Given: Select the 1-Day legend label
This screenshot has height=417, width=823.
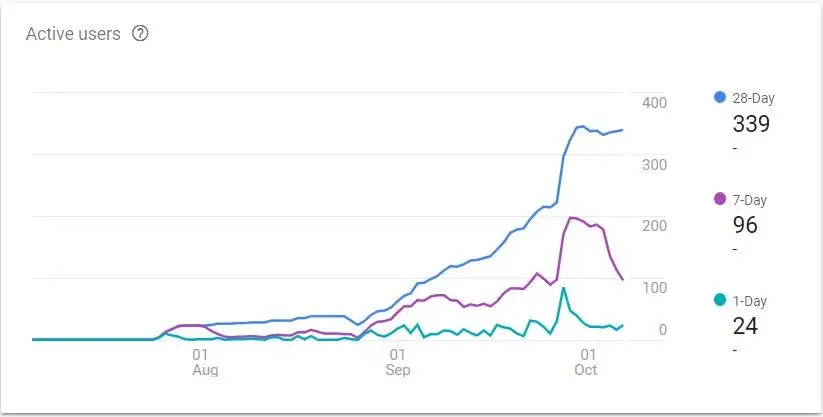Looking at the screenshot, I should (750, 300).
